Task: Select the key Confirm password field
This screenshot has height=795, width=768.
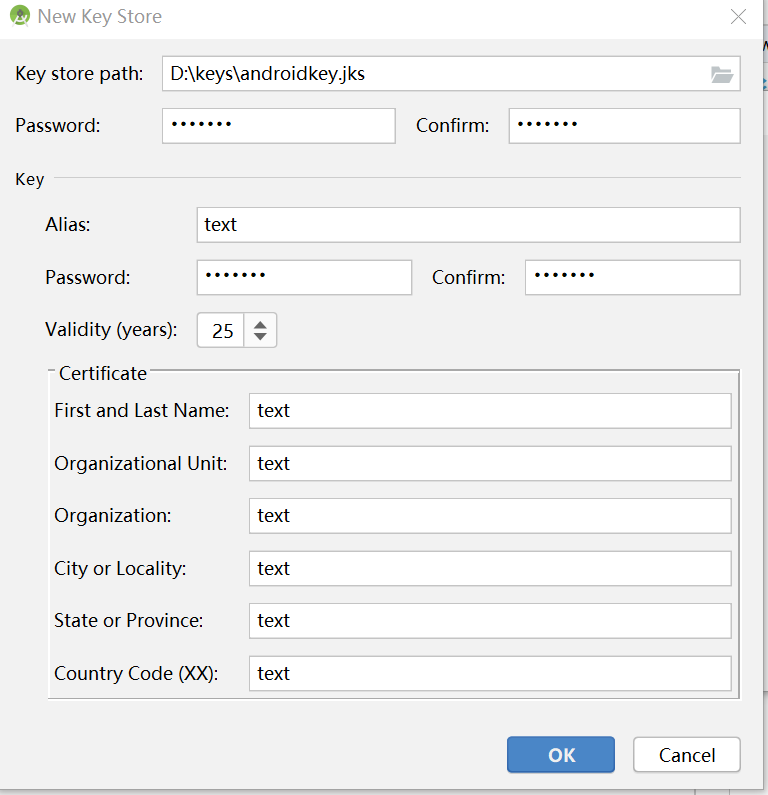Action: click(633, 277)
